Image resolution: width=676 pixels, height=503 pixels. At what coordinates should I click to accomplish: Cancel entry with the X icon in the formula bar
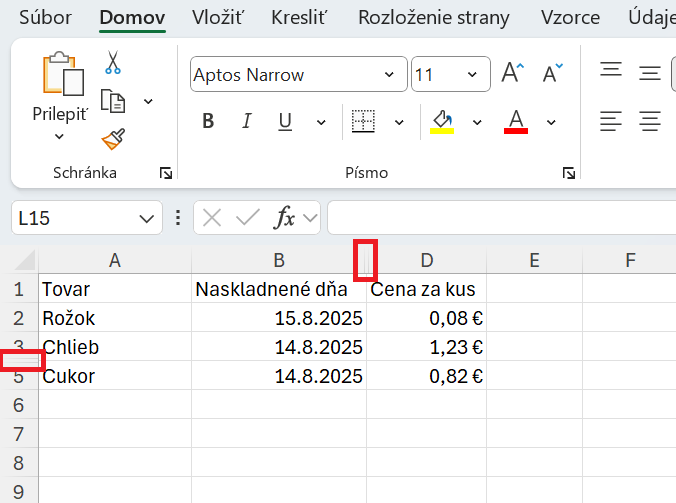click(x=212, y=218)
